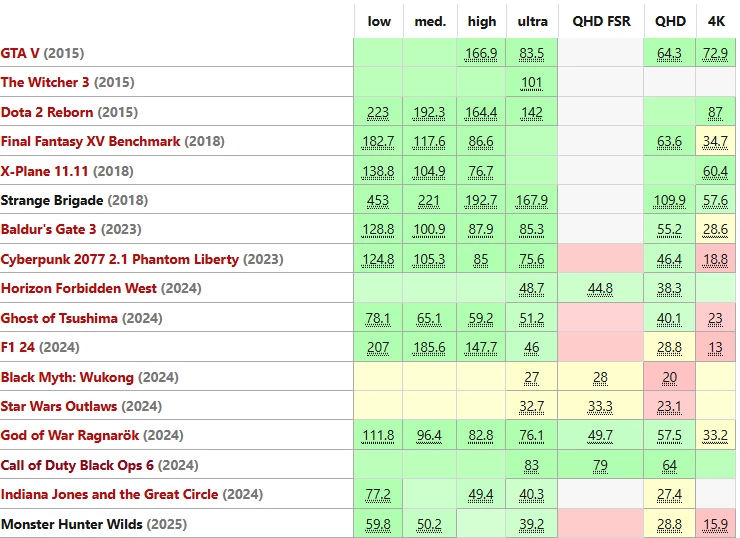Click Strange Brigade ultra value 167.9

[x=531, y=201]
